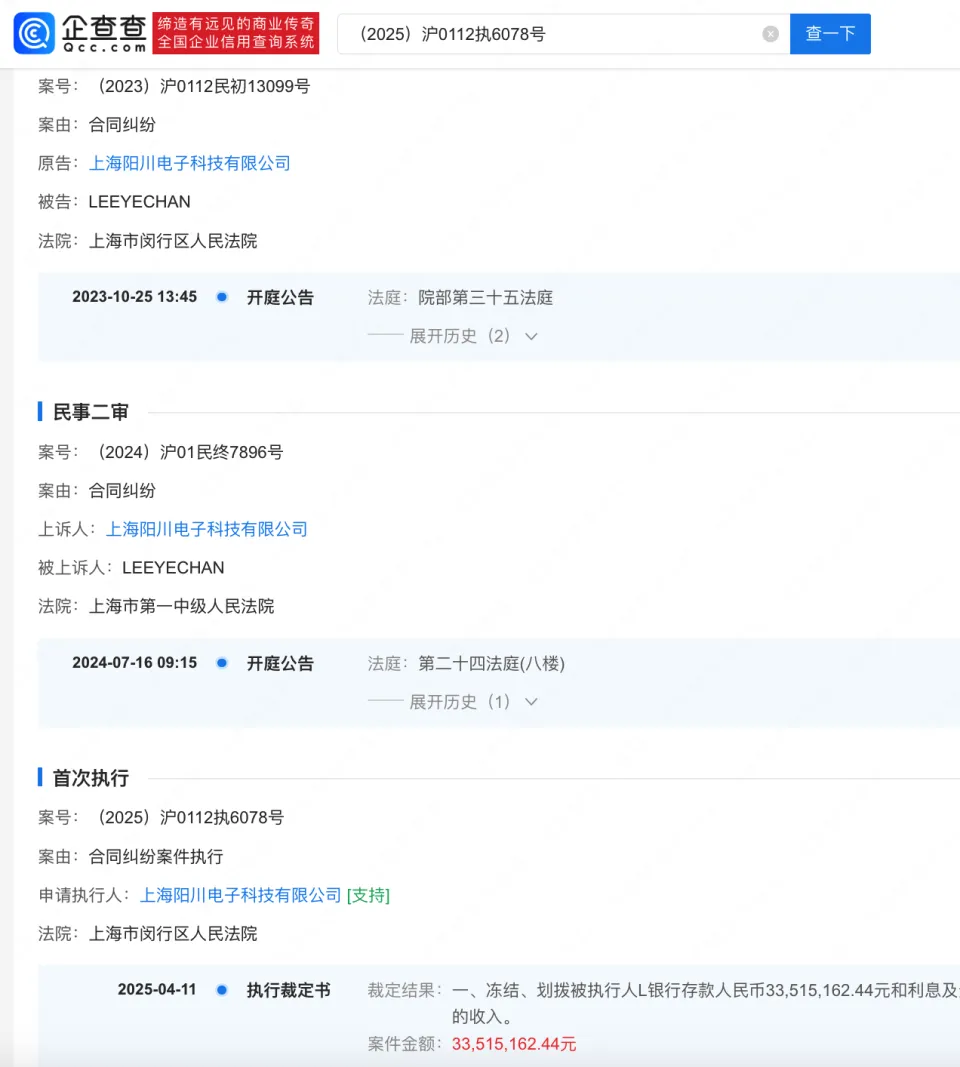The height and width of the screenshot is (1067, 960).
Task: Open the 开庭公告 entry dated 2023-10-25
Action: point(280,297)
